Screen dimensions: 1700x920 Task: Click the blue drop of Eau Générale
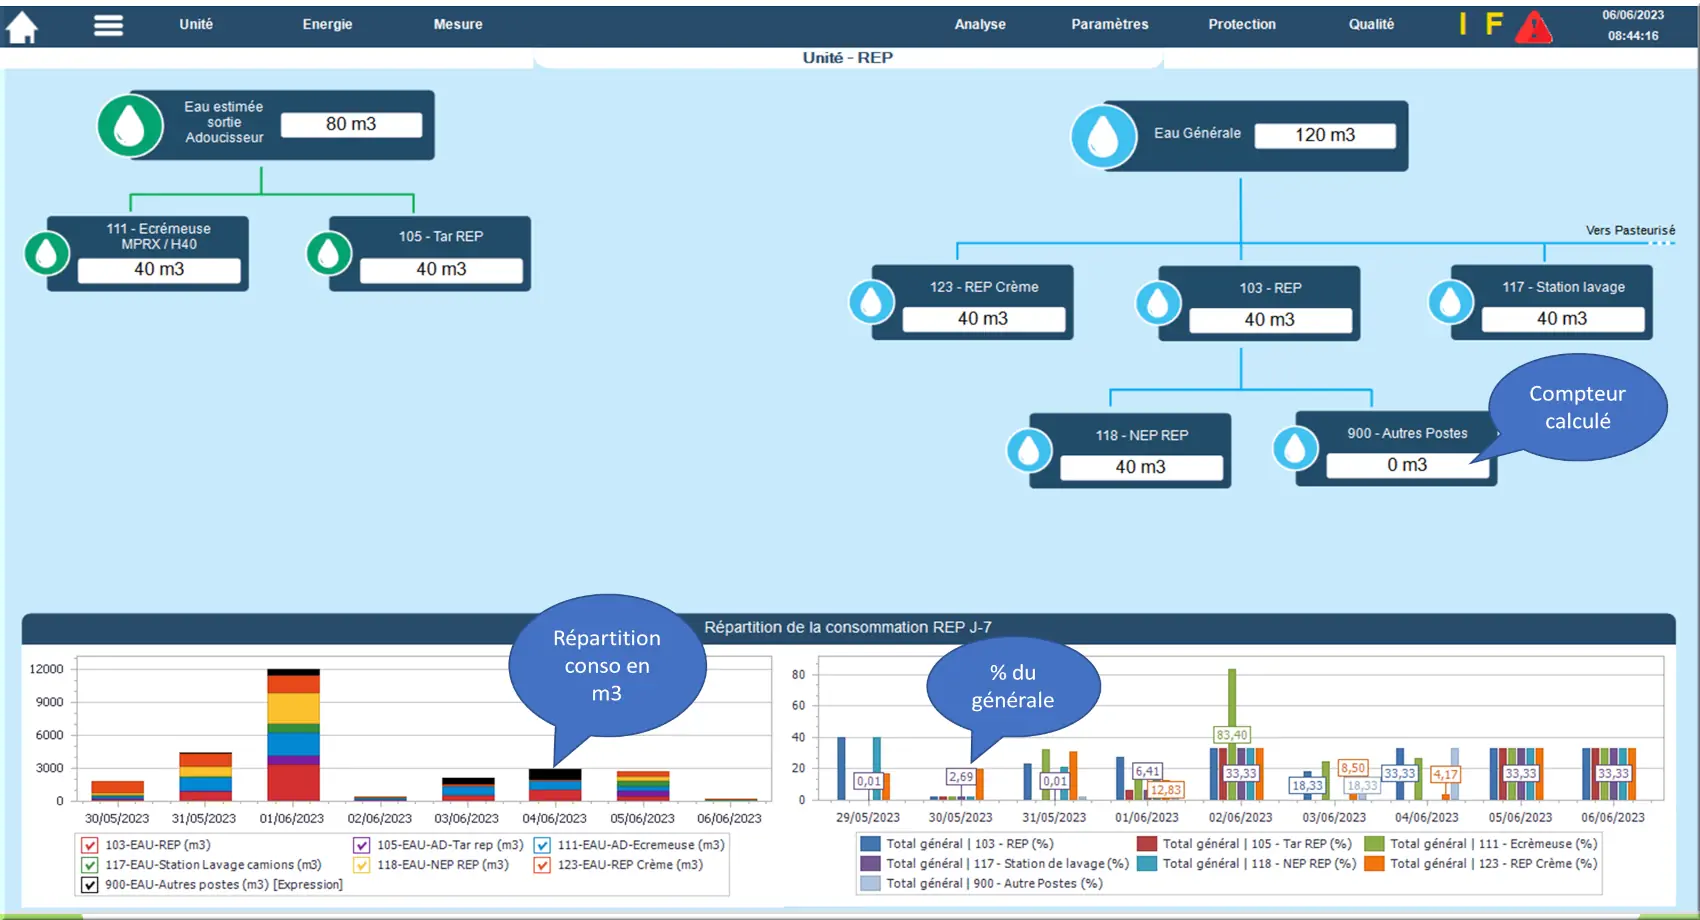[1103, 136]
